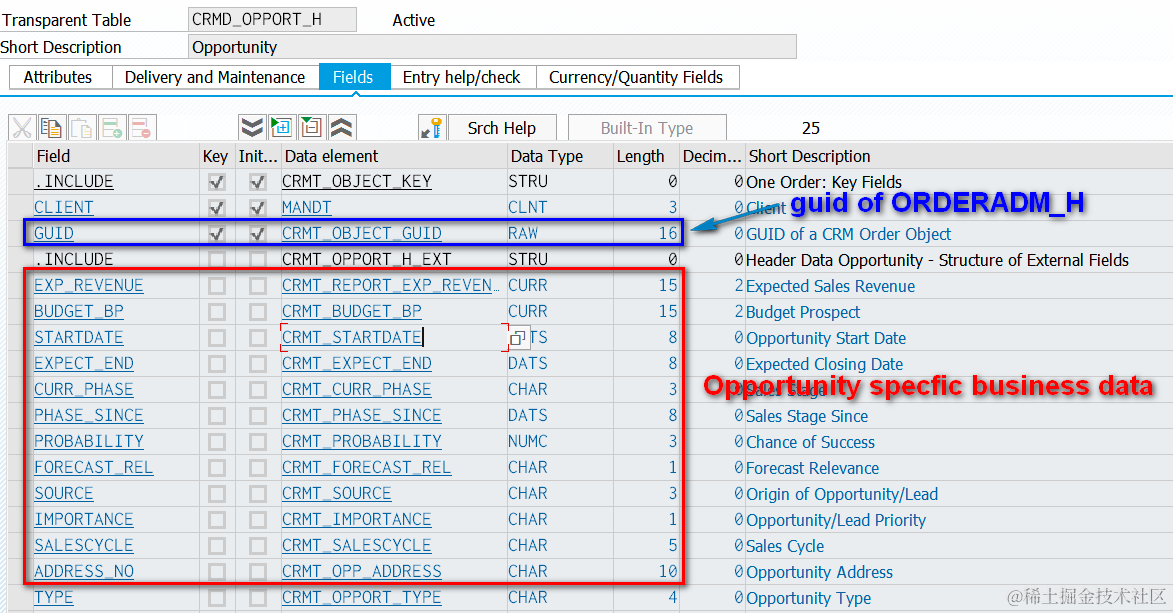Check Initial values box for BUDGET_BP
Image resolution: width=1173 pixels, height=613 pixels.
pyautogui.click(x=257, y=312)
